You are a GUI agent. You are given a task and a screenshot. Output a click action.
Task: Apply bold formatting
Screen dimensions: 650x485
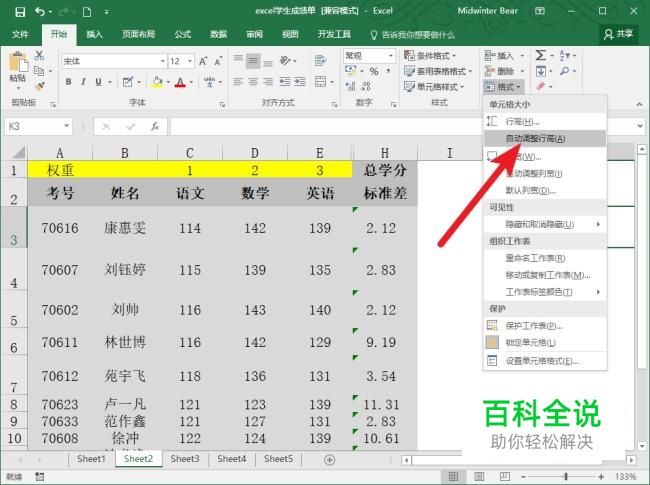click(x=68, y=82)
